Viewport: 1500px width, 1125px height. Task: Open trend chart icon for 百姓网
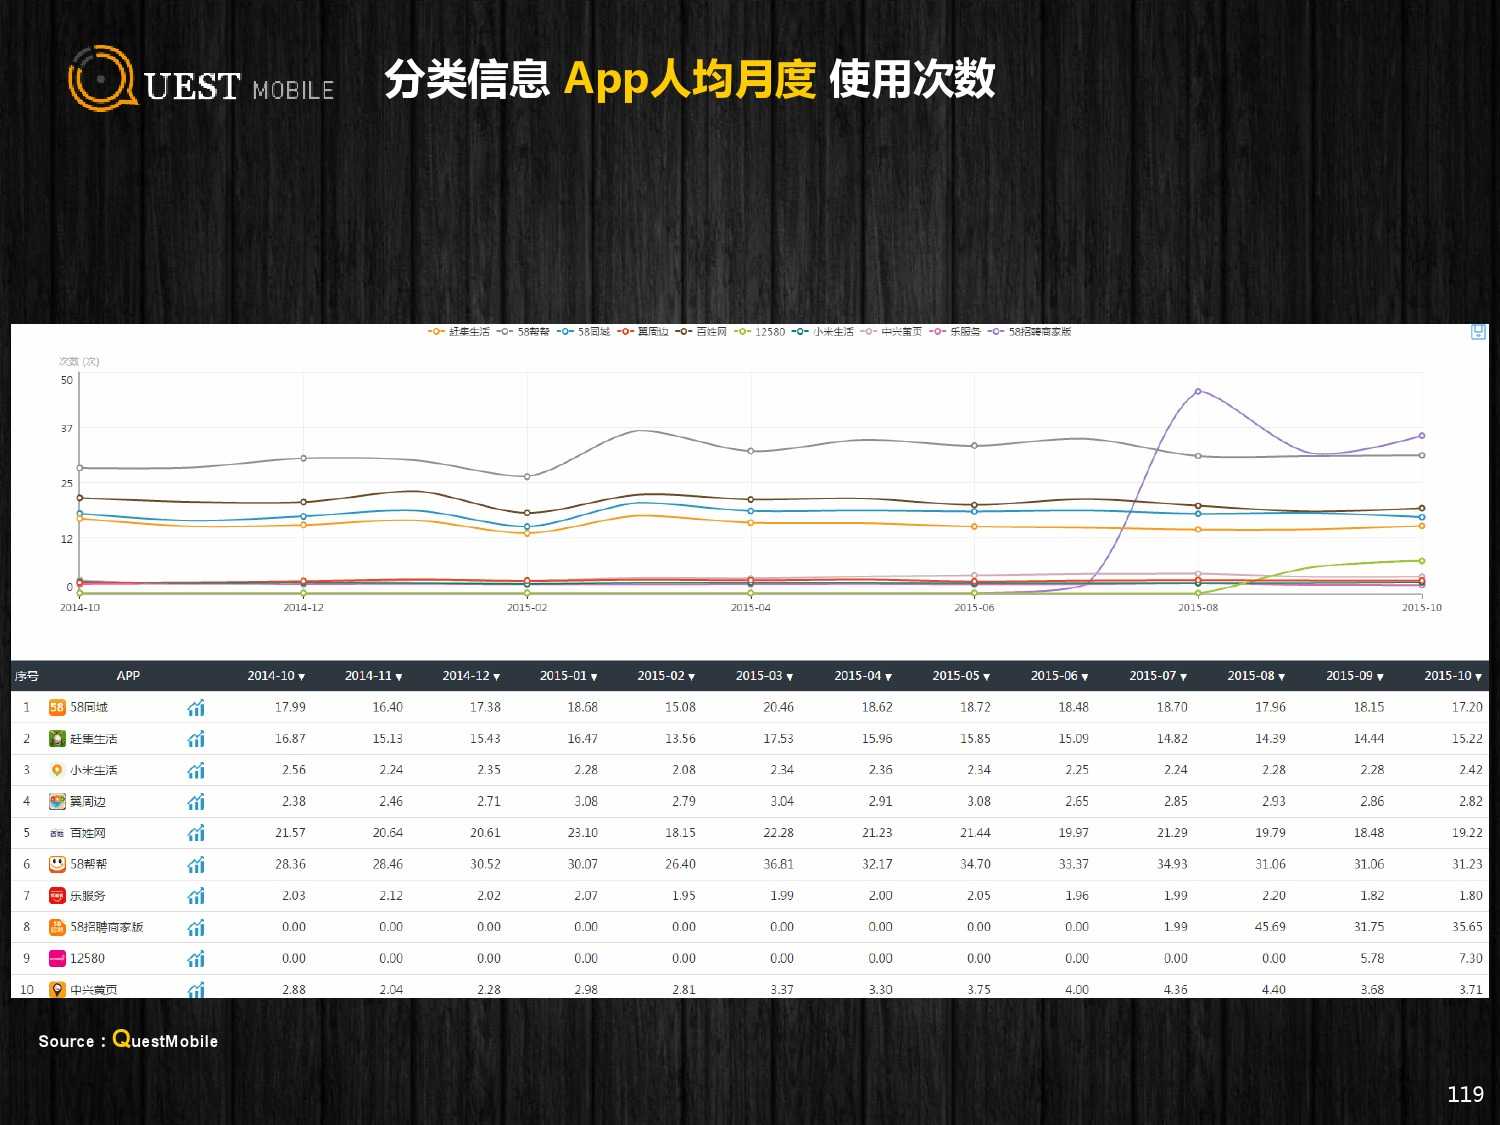click(x=196, y=833)
